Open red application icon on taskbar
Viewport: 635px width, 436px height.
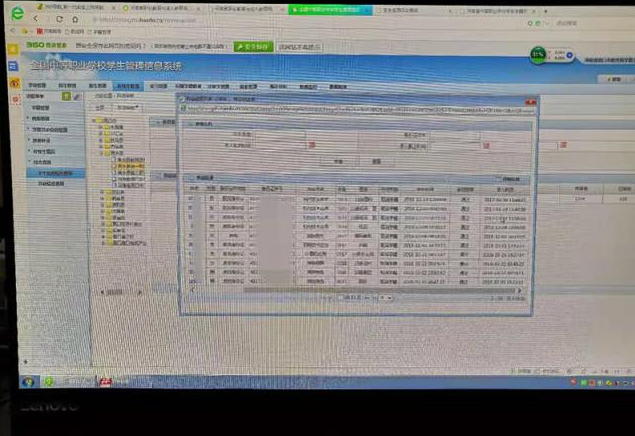tap(105, 381)
